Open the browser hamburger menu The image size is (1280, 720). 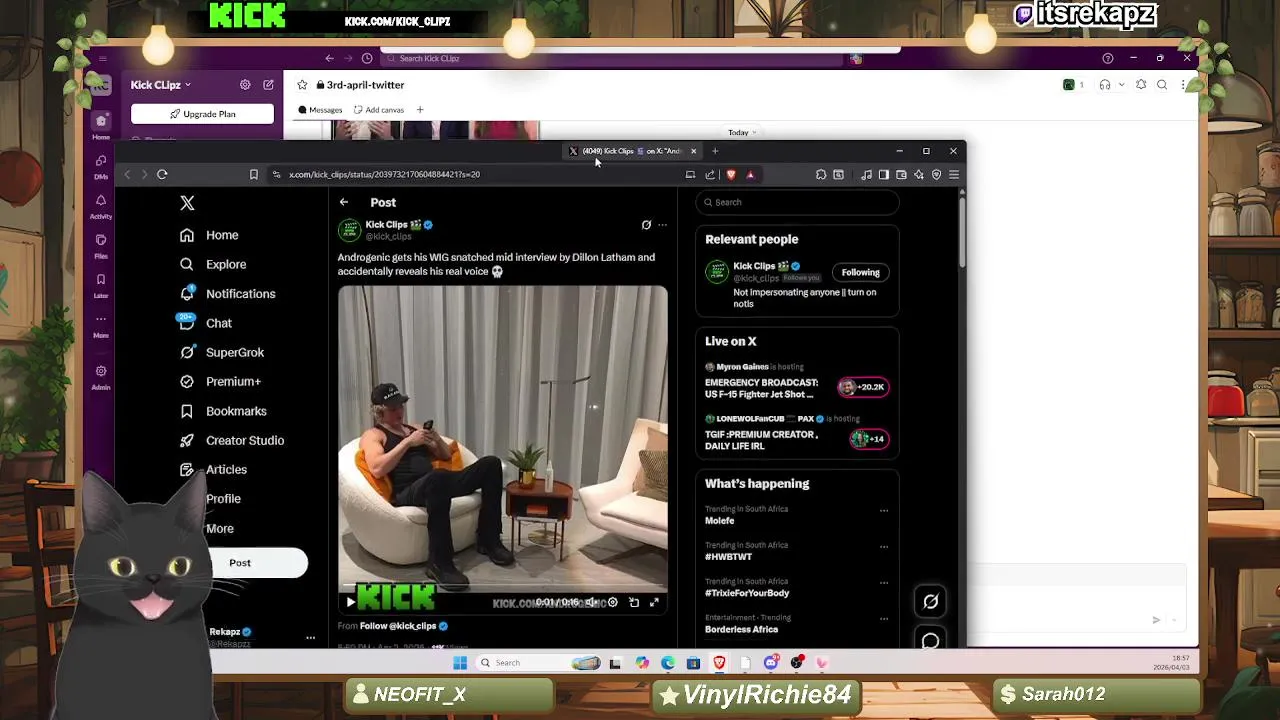tap(954, 174)
